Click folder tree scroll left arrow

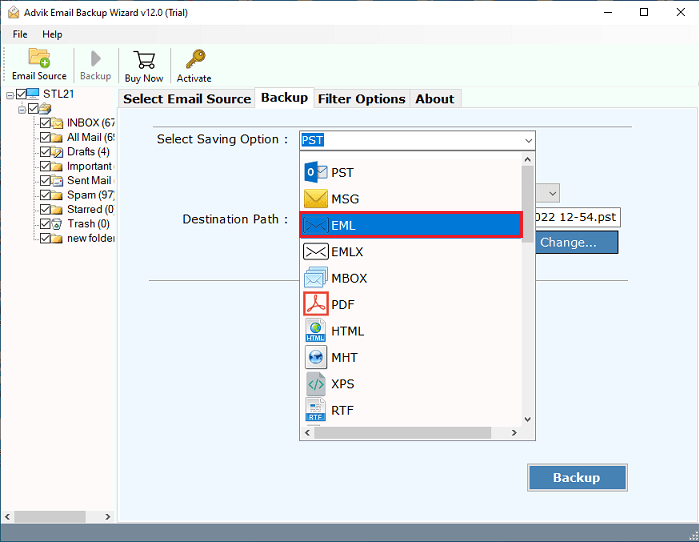(x=8, y=517)
